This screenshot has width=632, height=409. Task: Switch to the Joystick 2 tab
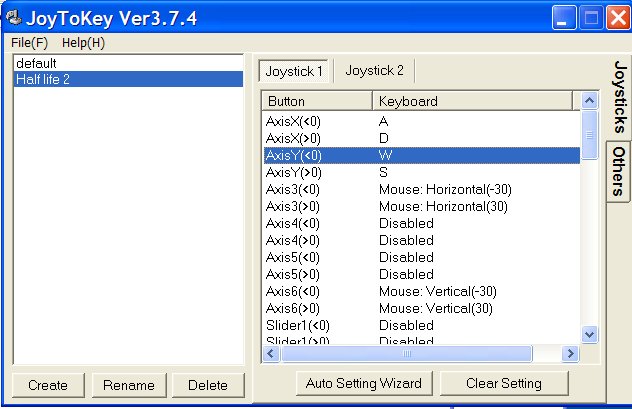tap(374, 71)
